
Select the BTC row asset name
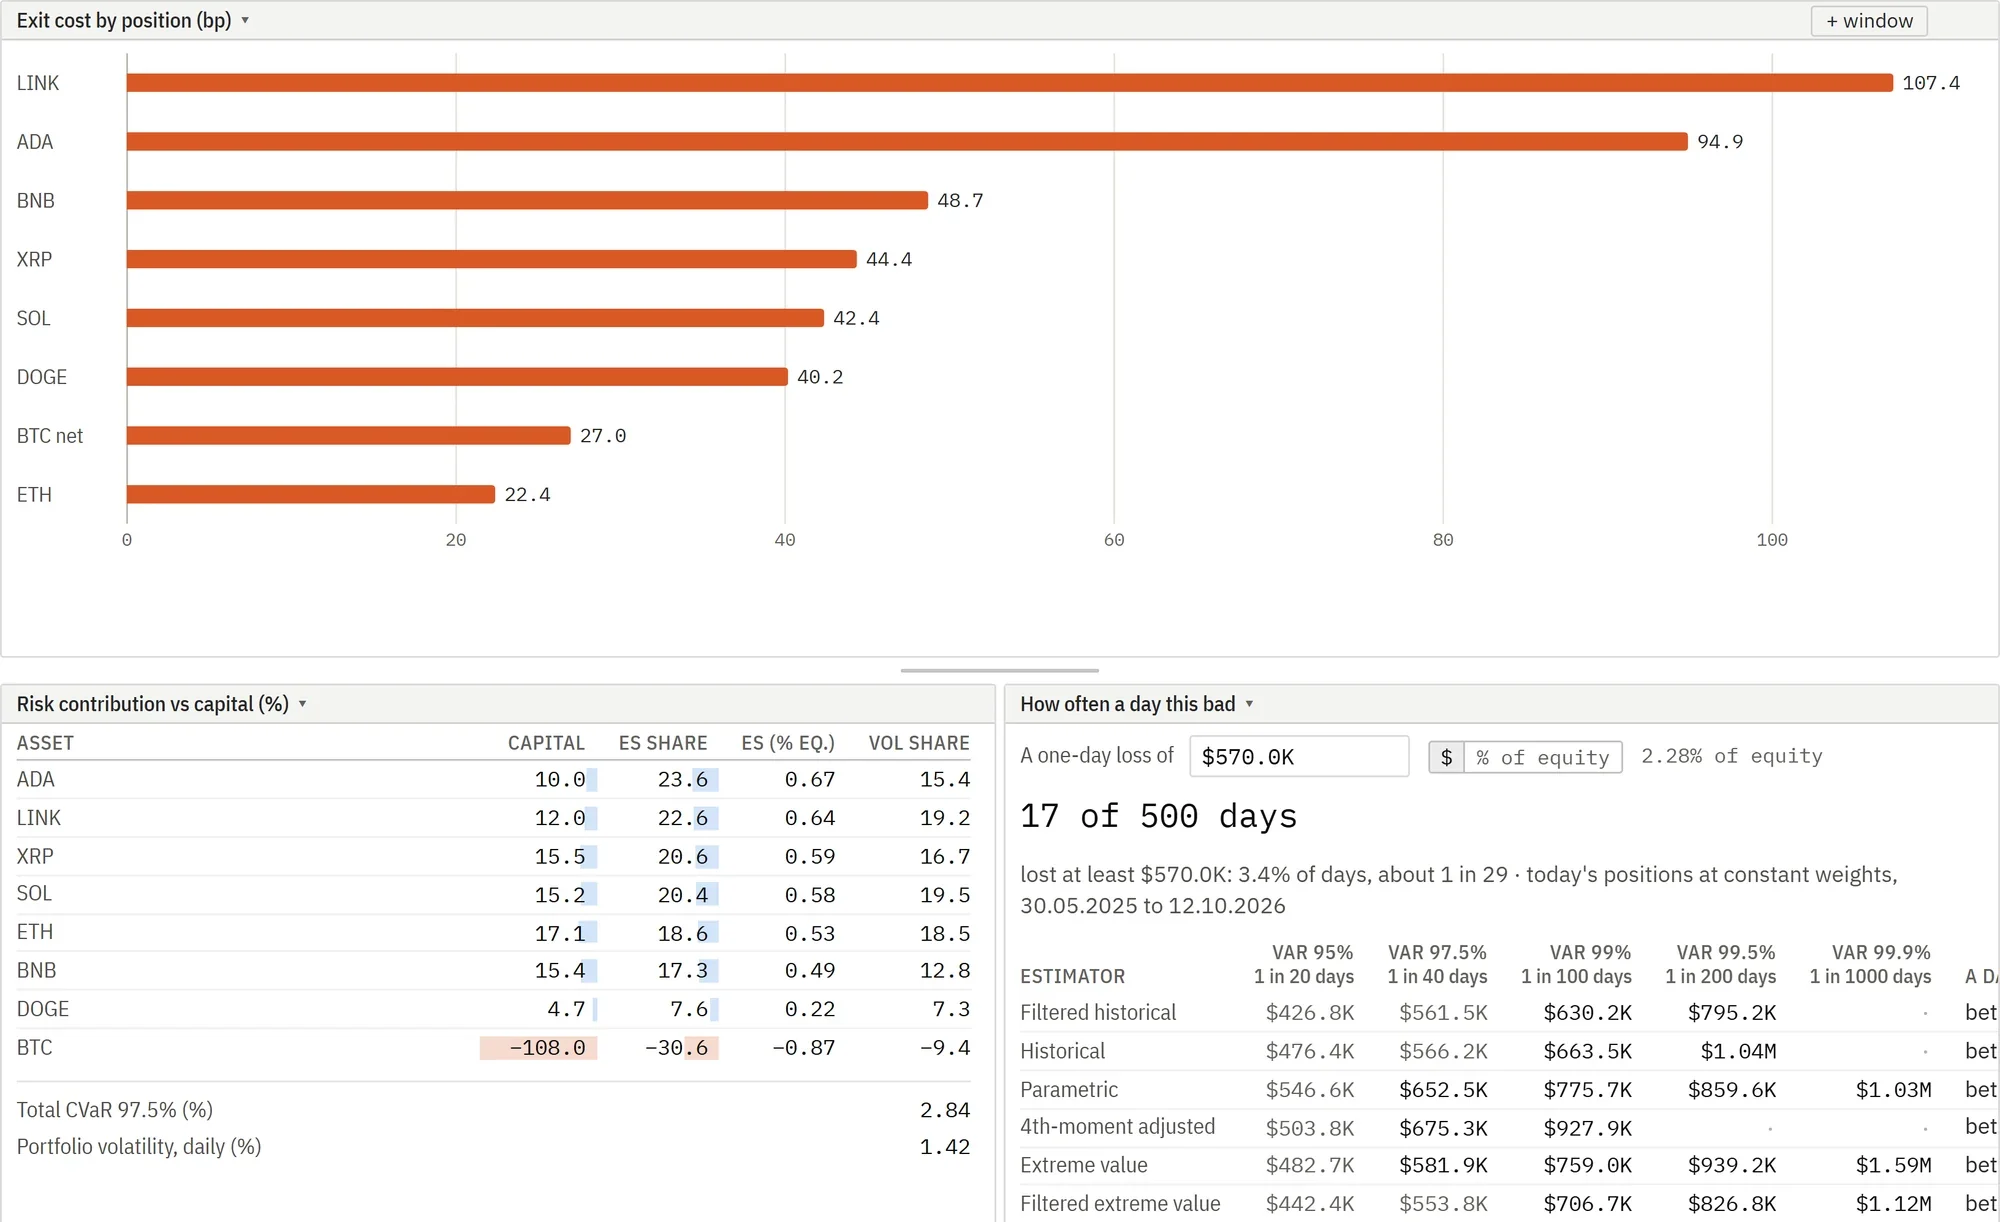point(34,1048)
